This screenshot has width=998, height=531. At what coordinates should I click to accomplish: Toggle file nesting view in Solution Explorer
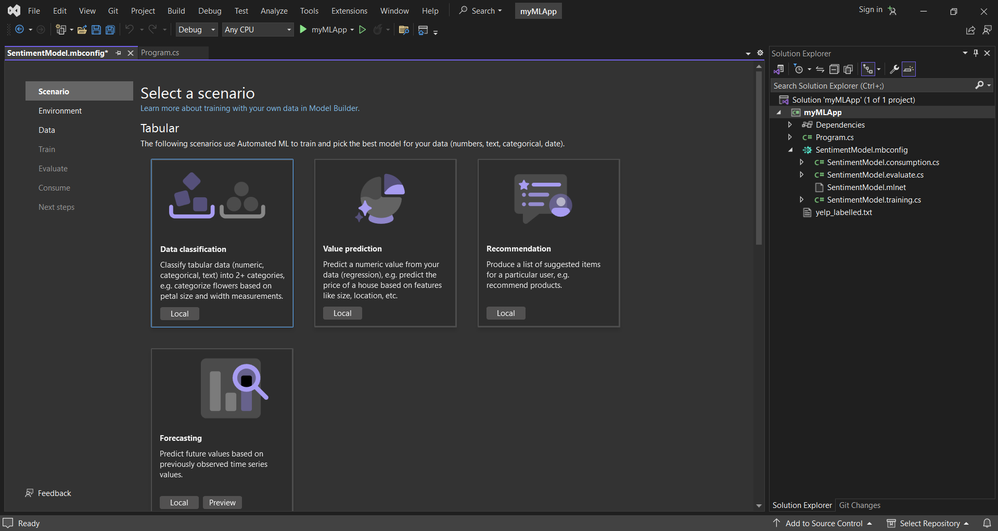click(x=868, y=69)
